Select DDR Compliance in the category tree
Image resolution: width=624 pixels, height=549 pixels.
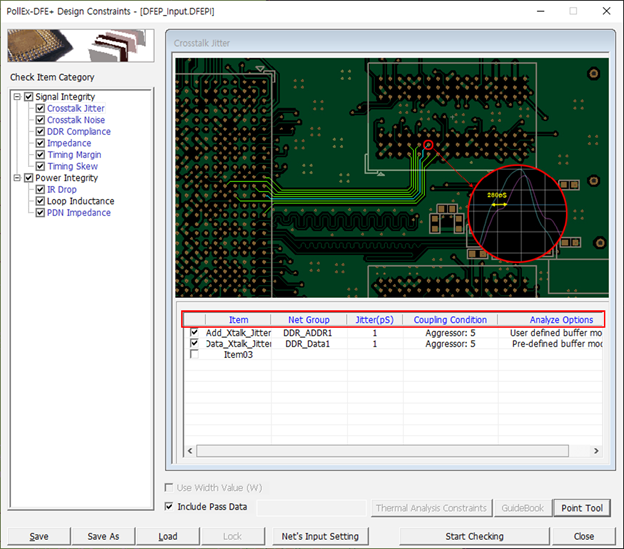pos(78,132)
